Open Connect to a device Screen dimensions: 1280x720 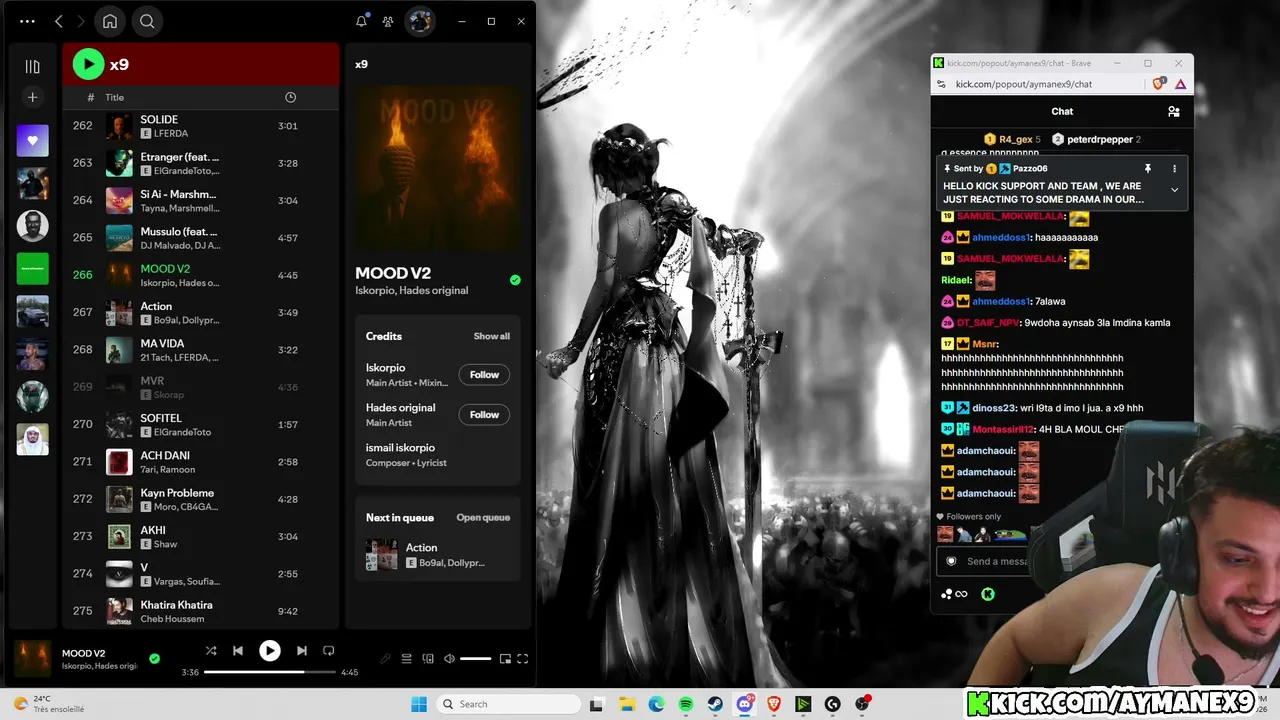[428, 659]
